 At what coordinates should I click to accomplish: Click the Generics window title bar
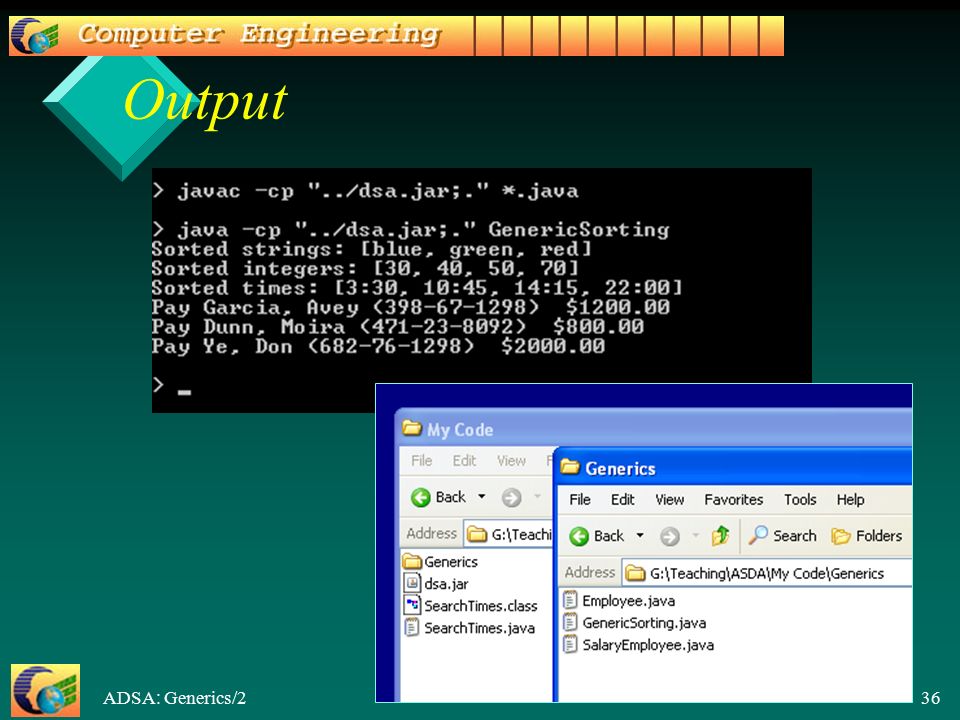coord(733,468)
